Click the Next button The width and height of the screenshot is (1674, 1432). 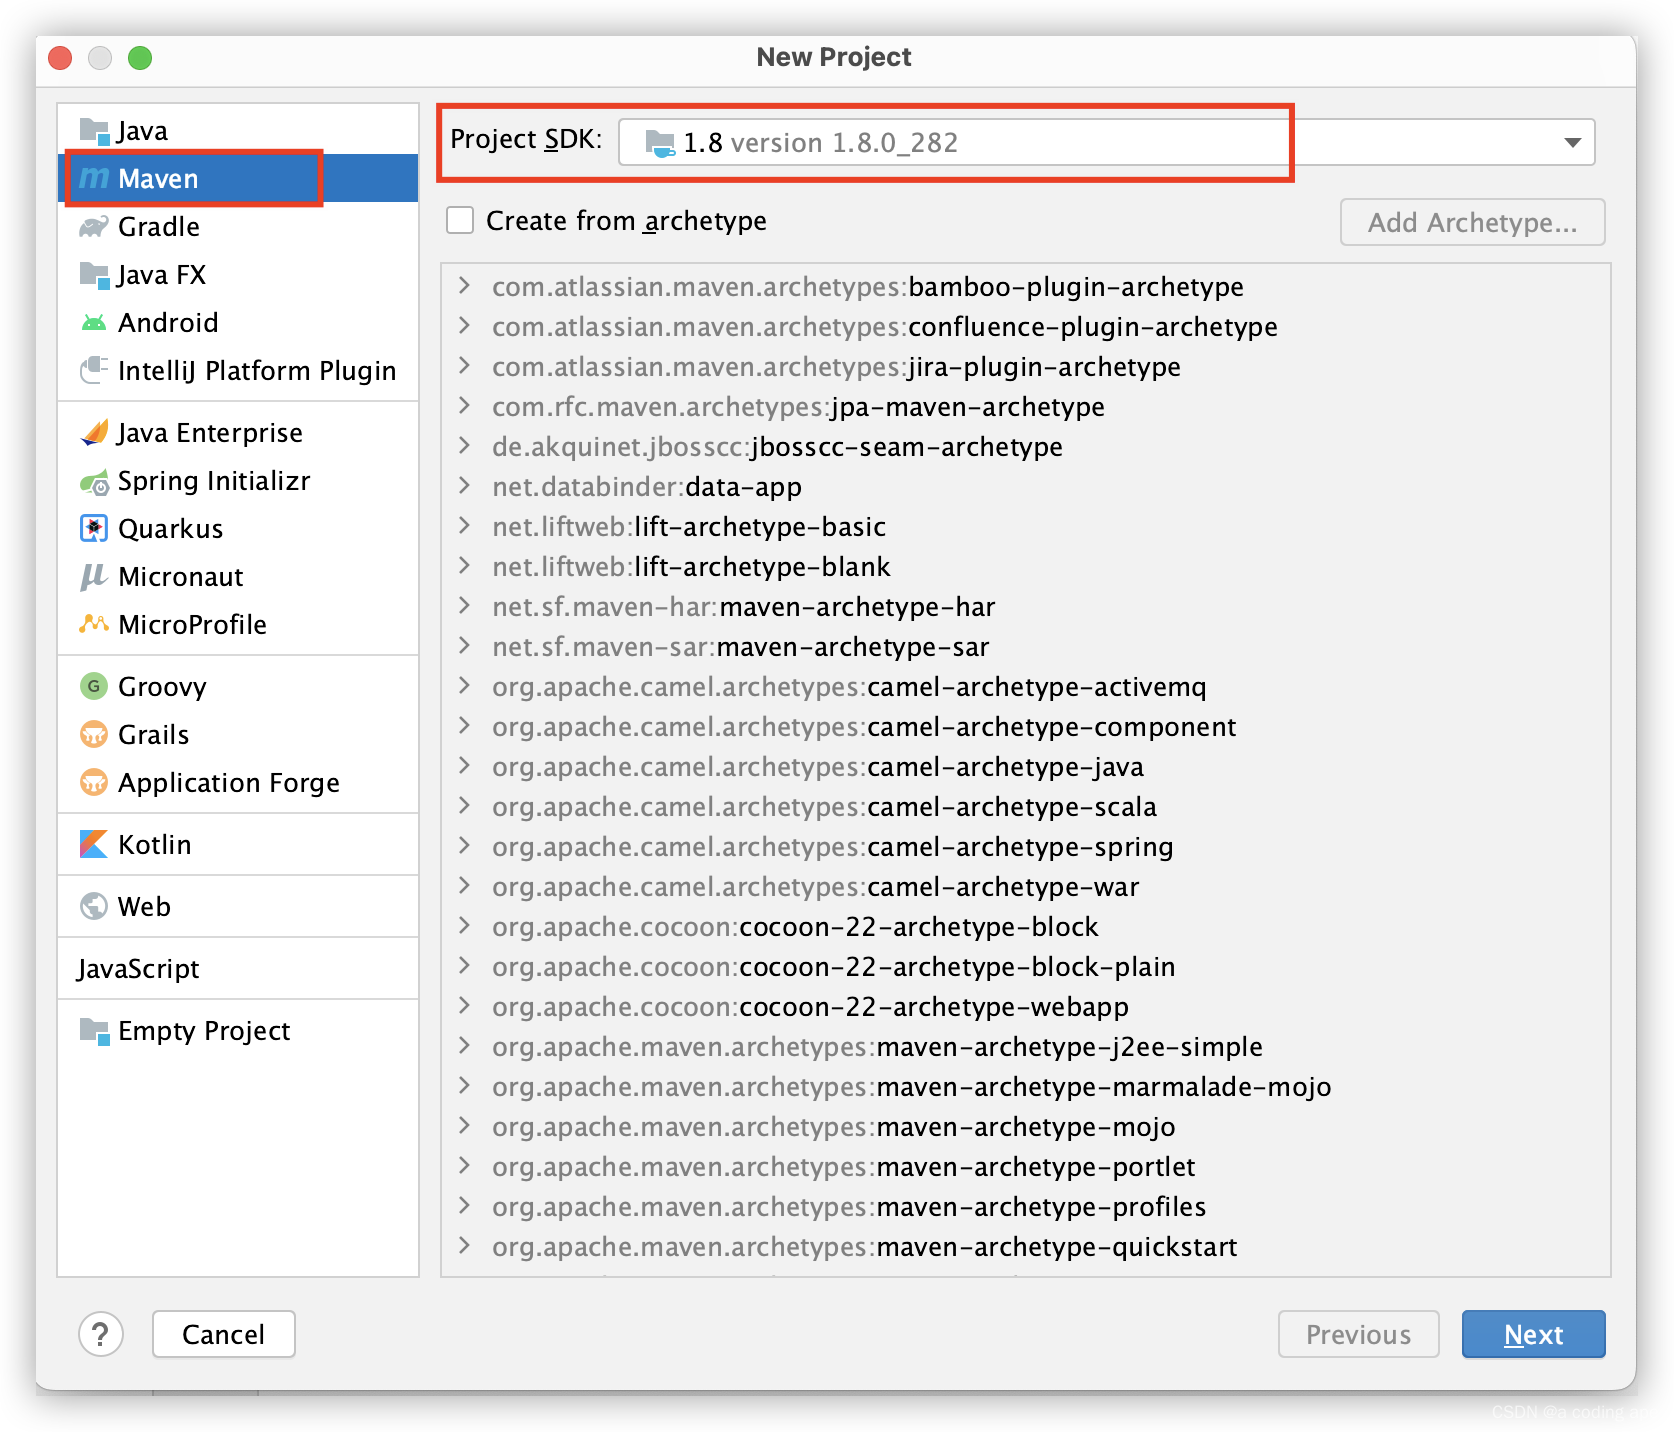(1533, 1334)
